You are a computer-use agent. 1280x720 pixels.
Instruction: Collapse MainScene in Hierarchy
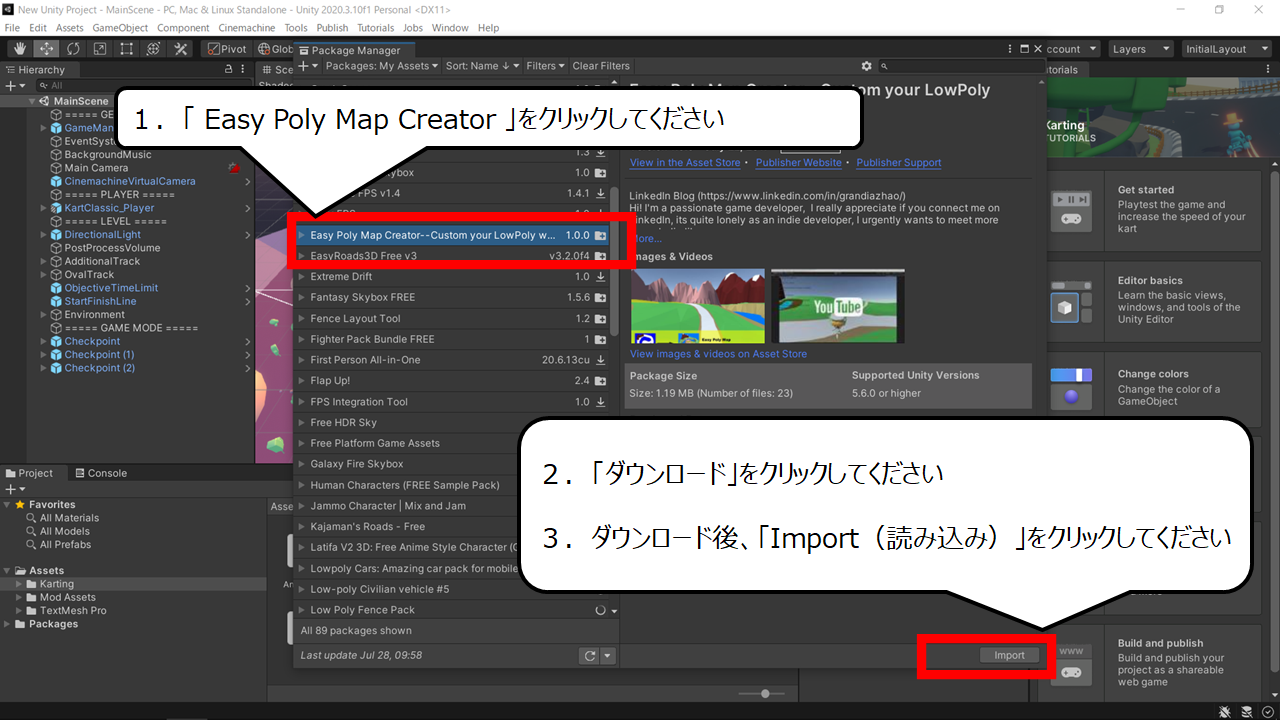[x=31, y=101]
